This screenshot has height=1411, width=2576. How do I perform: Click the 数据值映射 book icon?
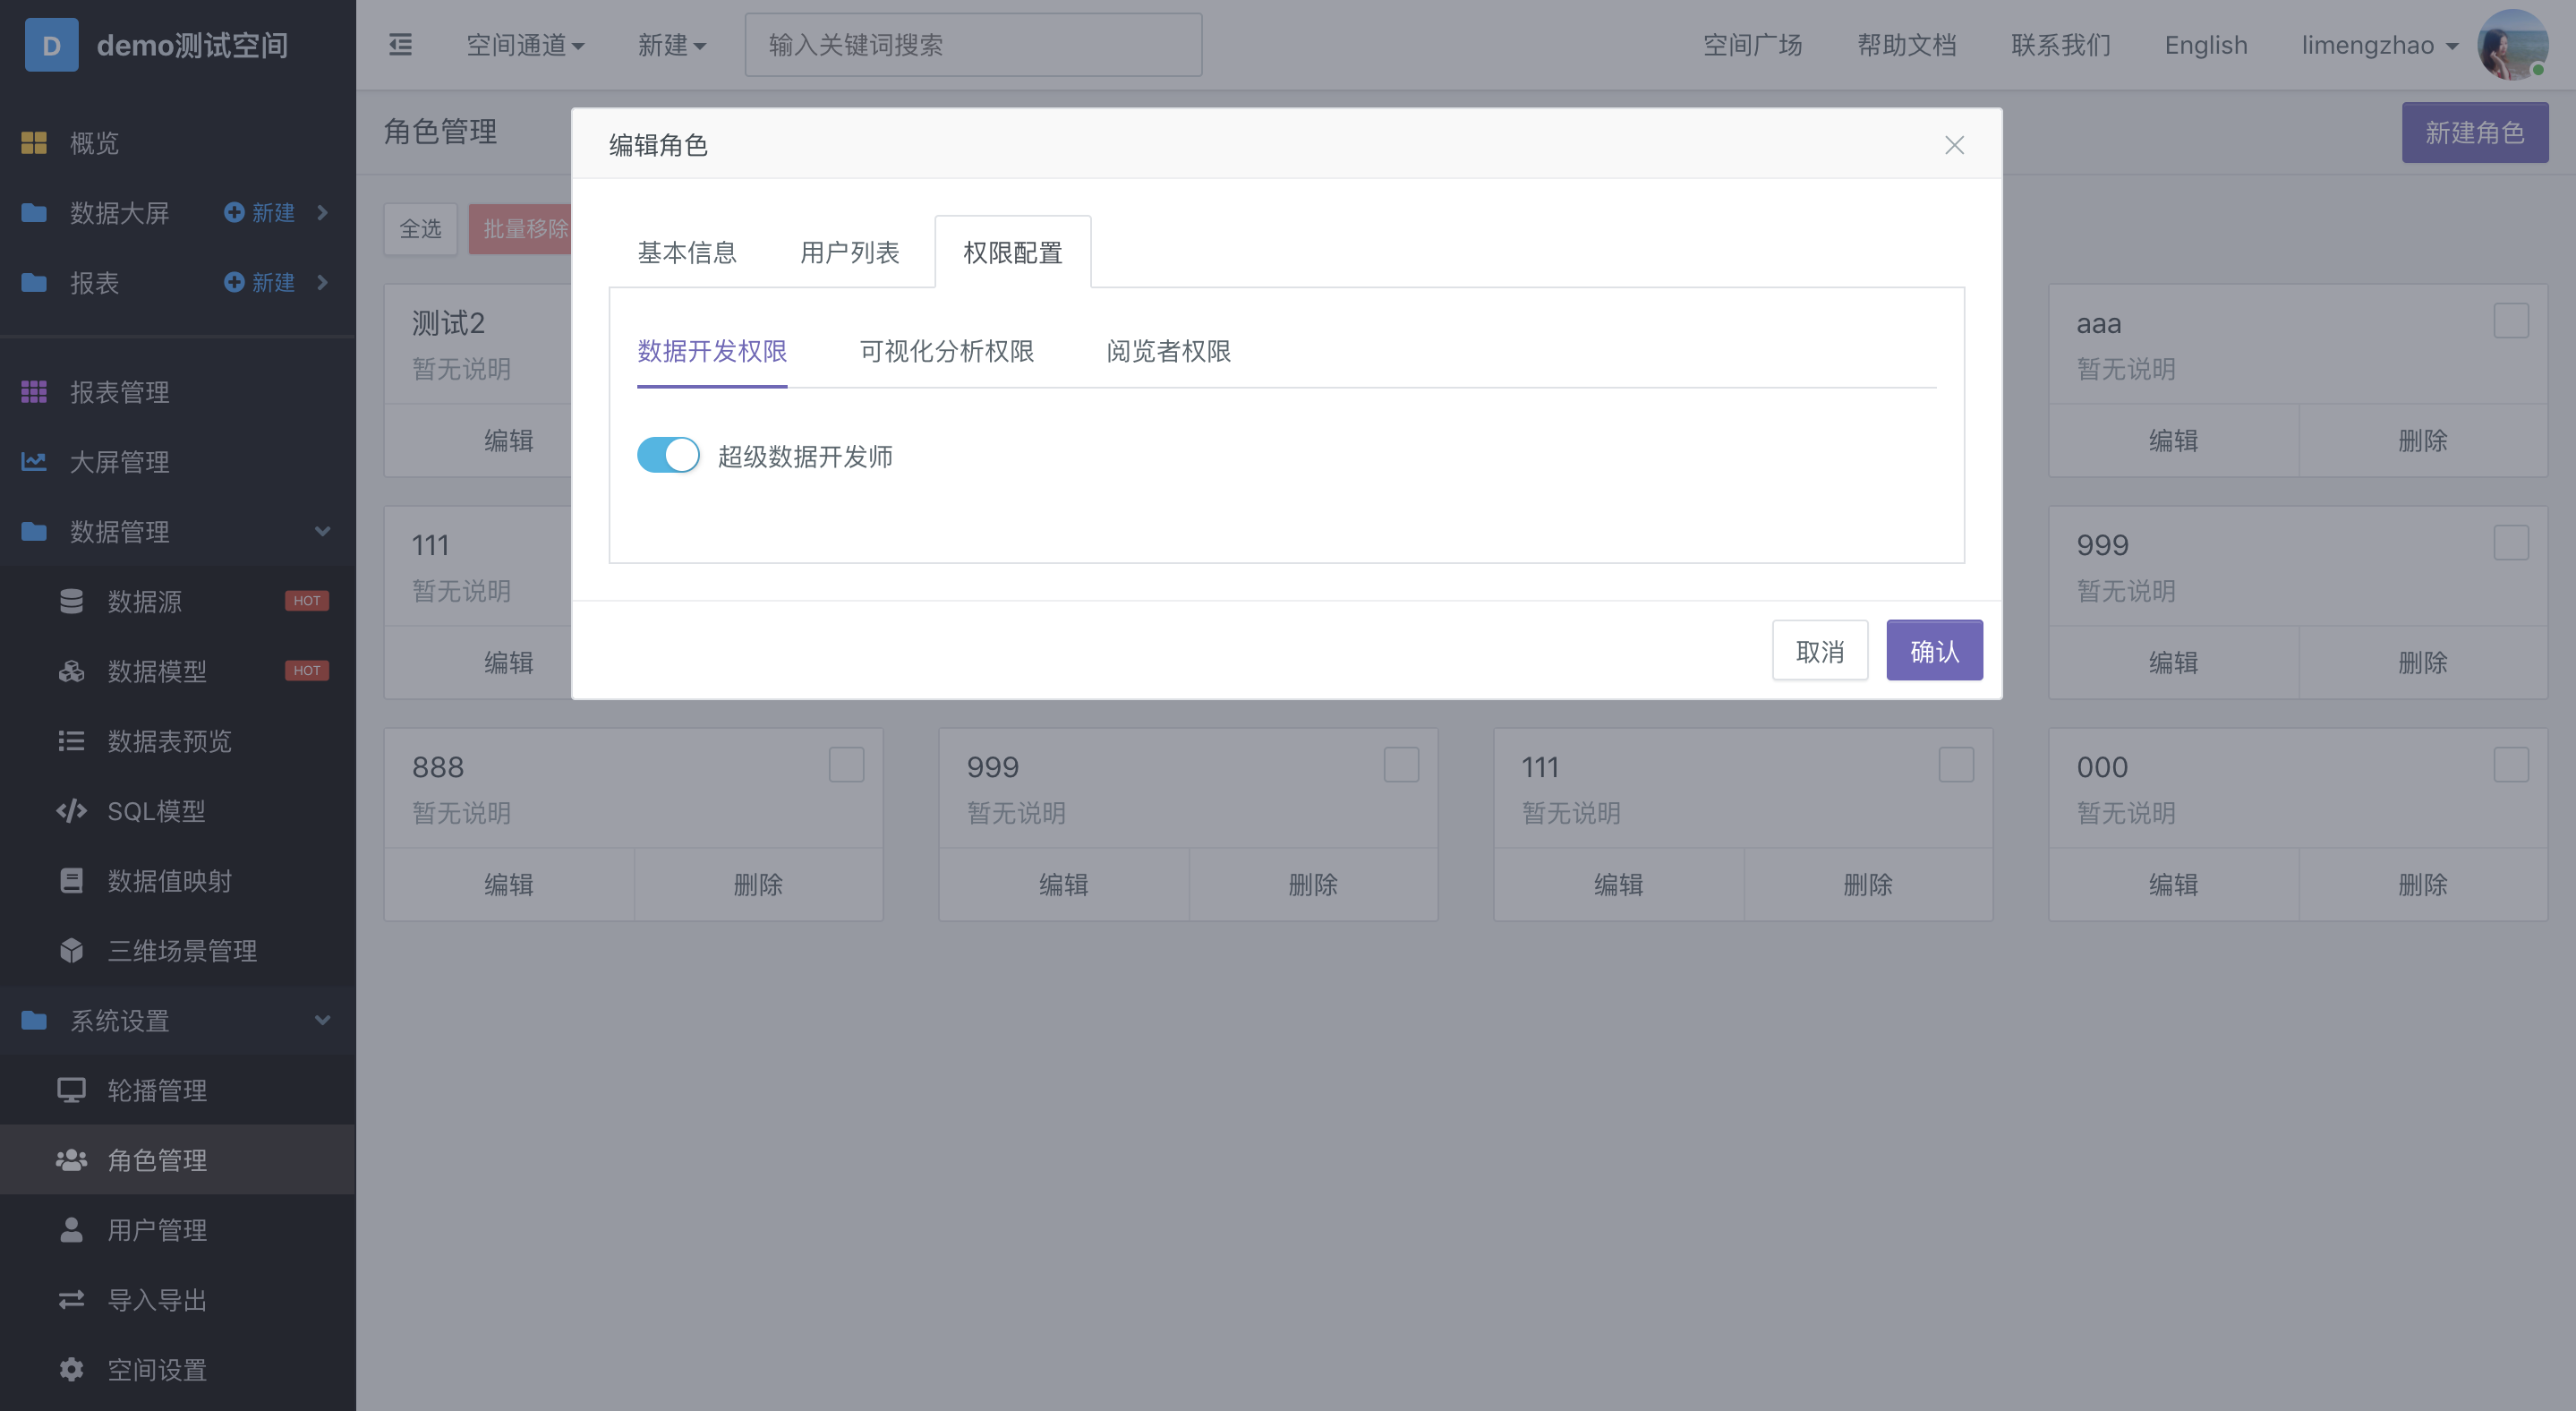(x=71, y=881)
